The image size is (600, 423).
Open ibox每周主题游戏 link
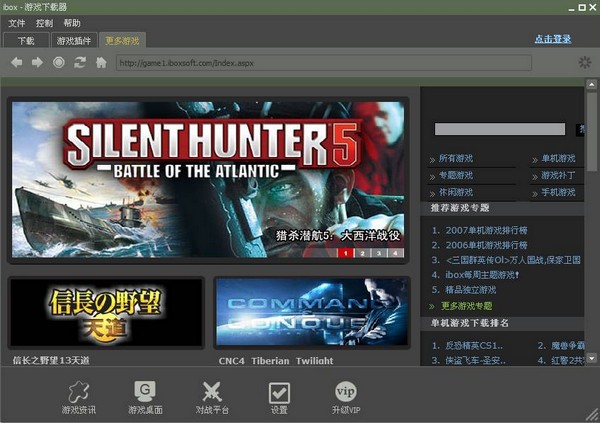tap(482, 275)
